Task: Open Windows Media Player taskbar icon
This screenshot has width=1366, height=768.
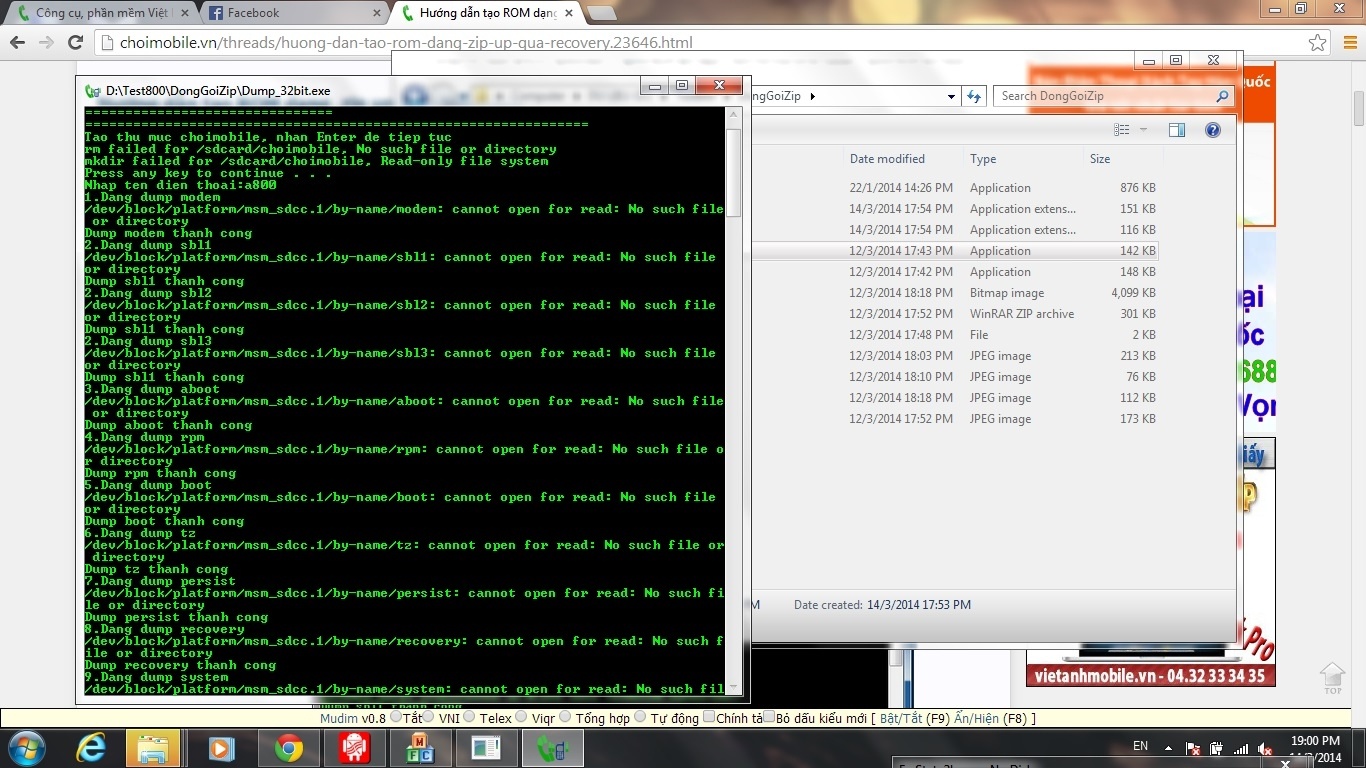Action: click(221, 748)
